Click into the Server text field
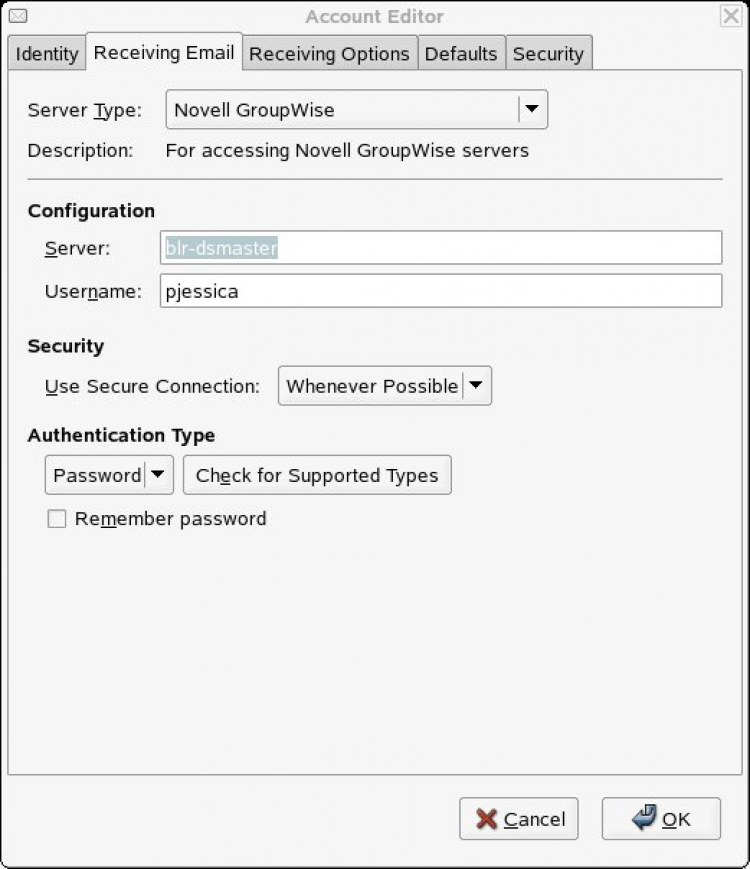Screen dimensions: 750x869 click(x=440, y=248)
